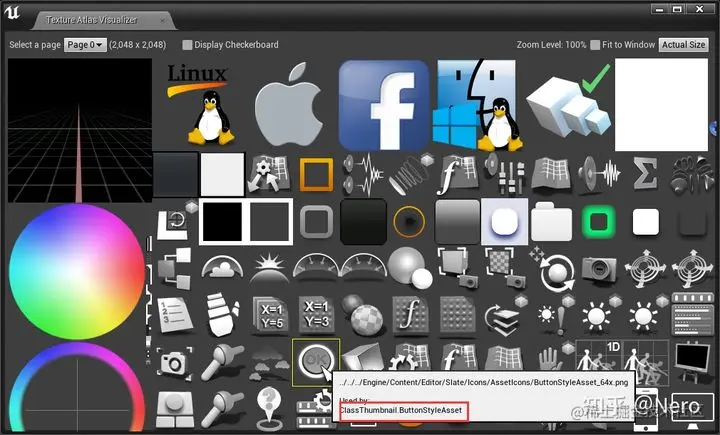720x435 pixels.
Task: Click the orange square outline icon
Action: pos(316,175)
